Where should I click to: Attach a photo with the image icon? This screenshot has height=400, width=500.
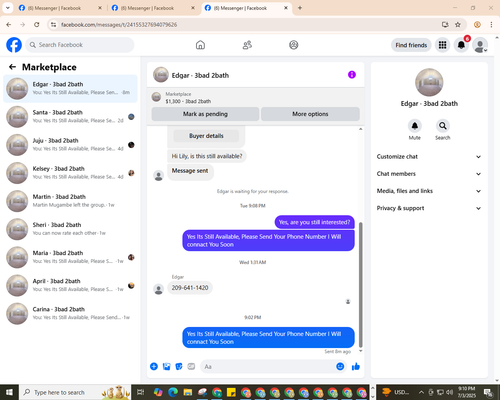pos(166,367)
